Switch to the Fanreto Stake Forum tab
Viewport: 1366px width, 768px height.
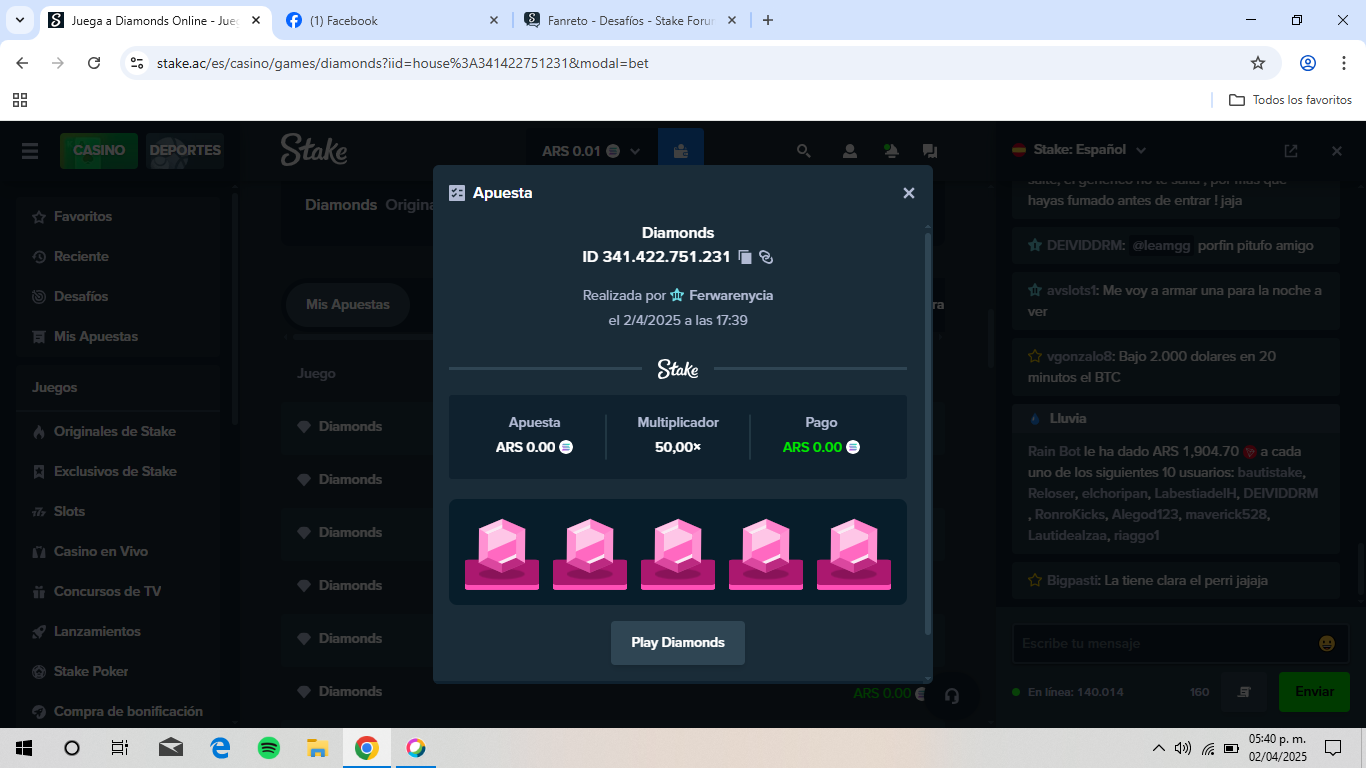pyautogui.click(x=632, y=20)
